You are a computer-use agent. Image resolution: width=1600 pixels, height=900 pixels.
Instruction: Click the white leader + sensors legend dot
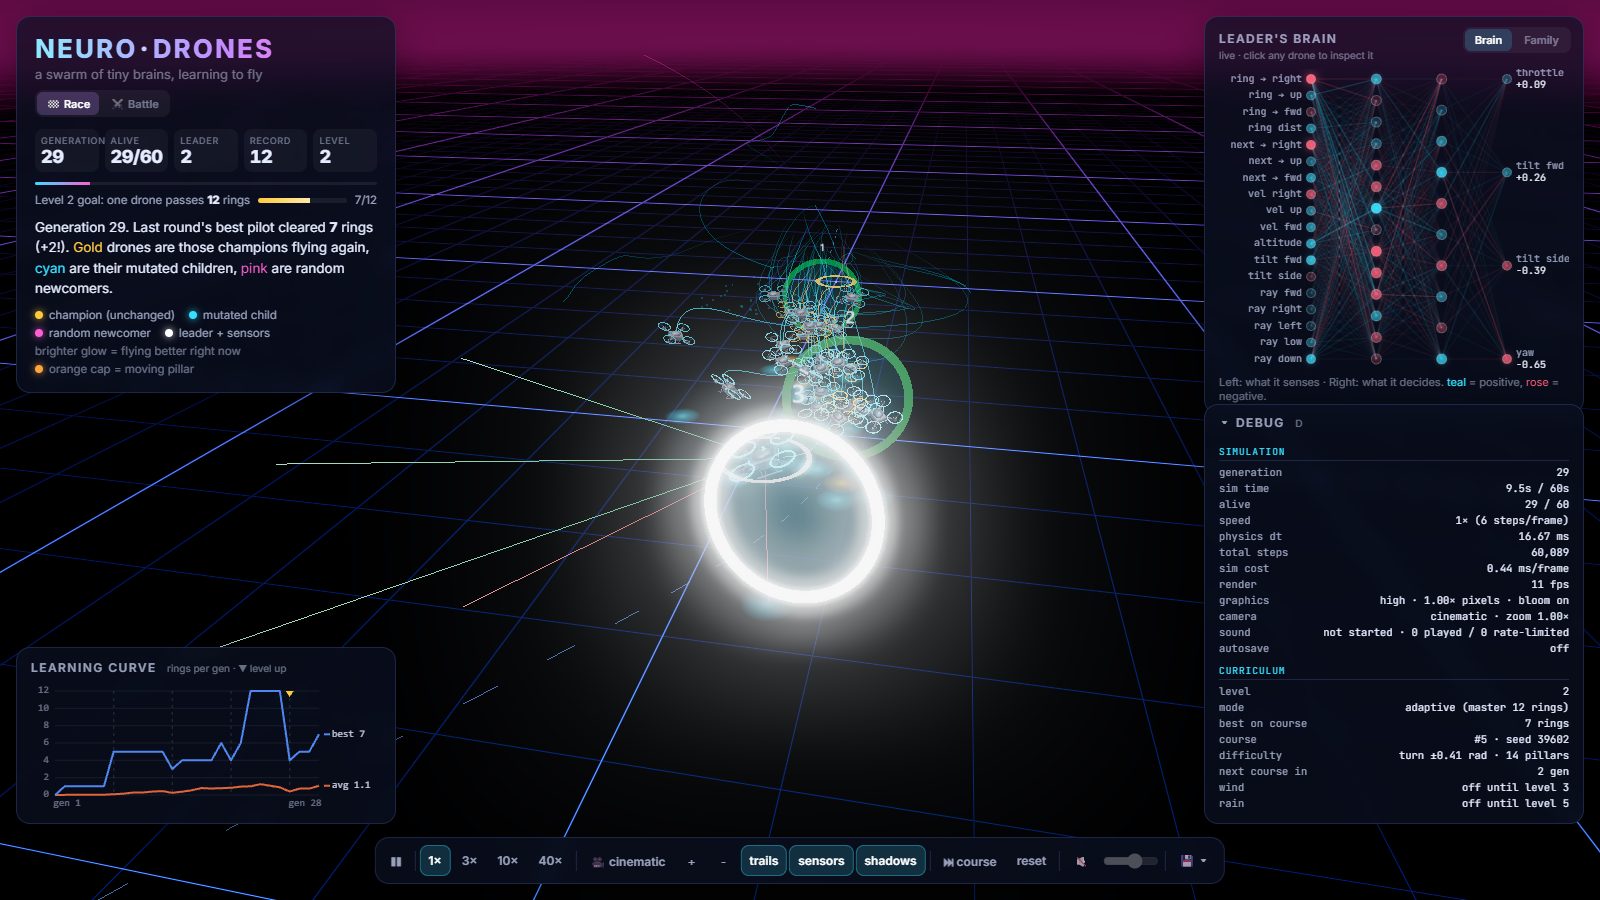[x=169, y=333]
